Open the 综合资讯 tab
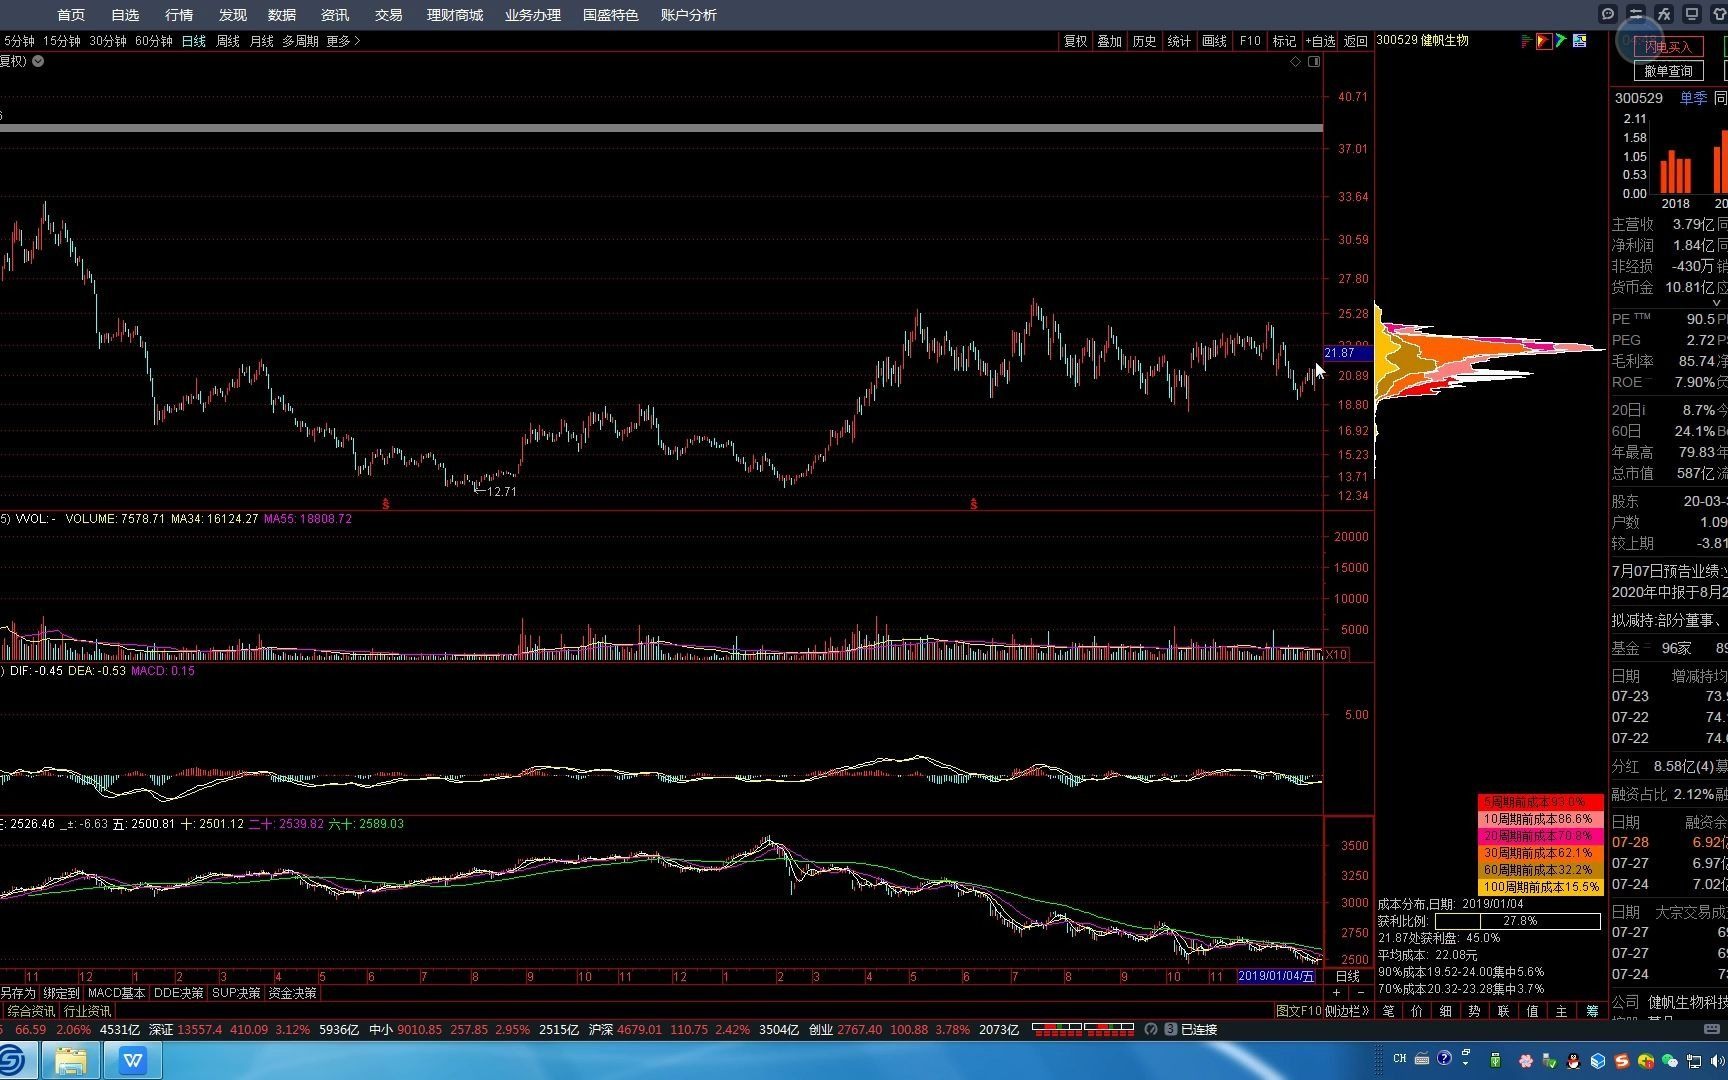Viewport: 1728px width, 1080px height. point(31,1011)
